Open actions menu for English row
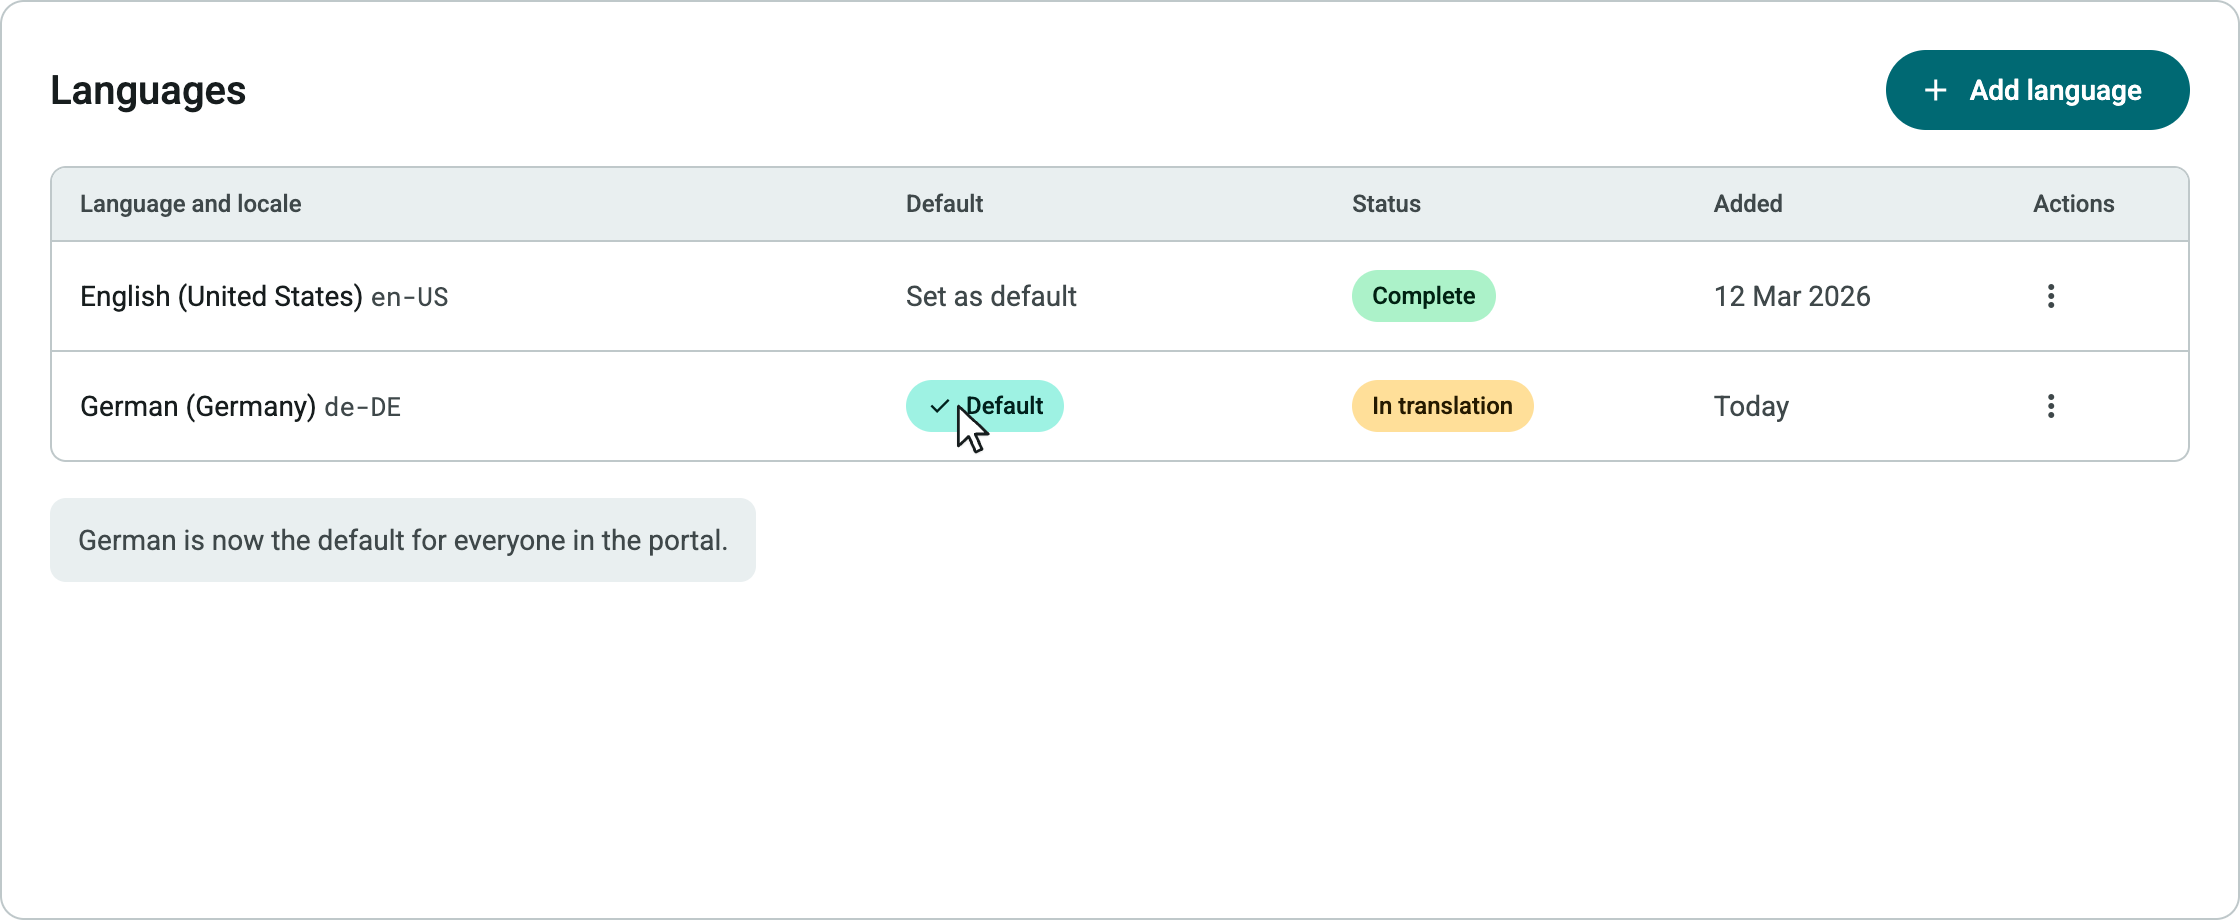The width and height of the screenshot is (2240, 920). coord(2050,296)
